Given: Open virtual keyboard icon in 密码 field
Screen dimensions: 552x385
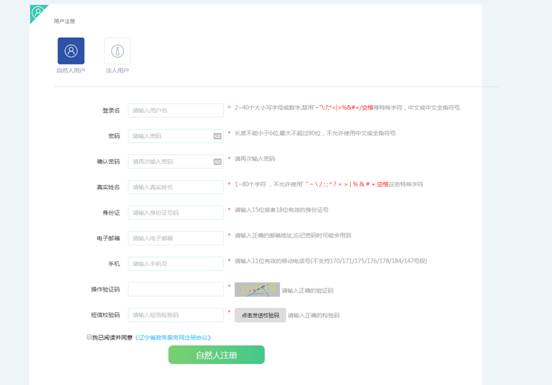Looking at the screenshot, I should (x=218, y=136).
